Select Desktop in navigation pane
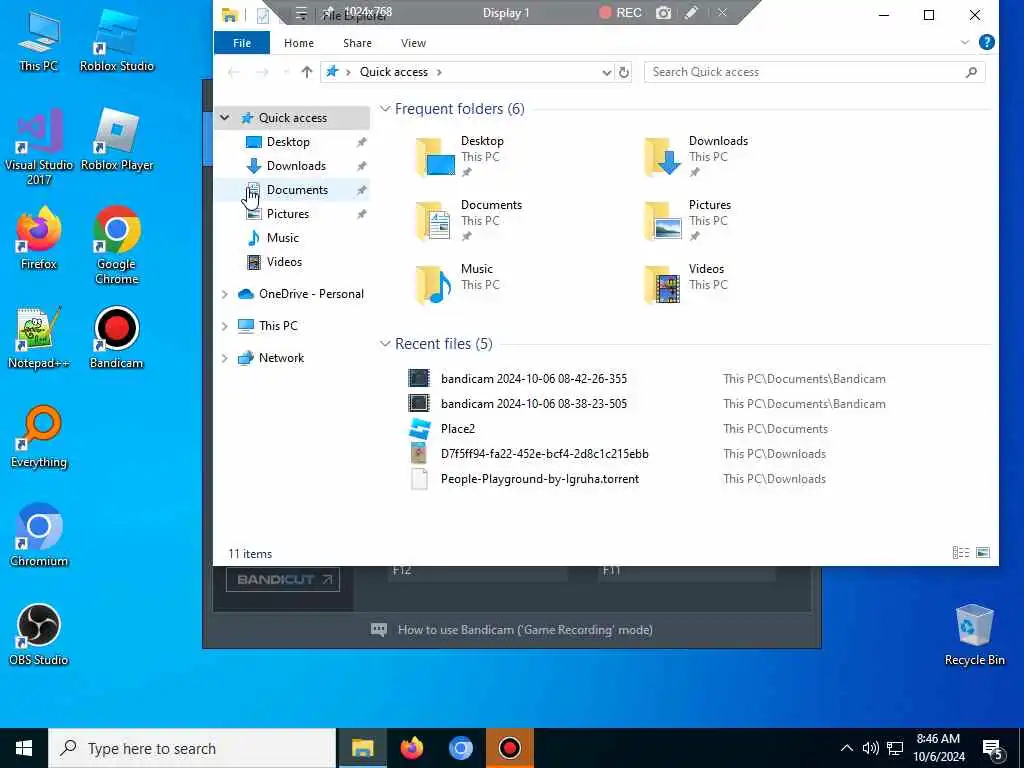The height and width of the screenshot is (768, 1024). [288, 142]
